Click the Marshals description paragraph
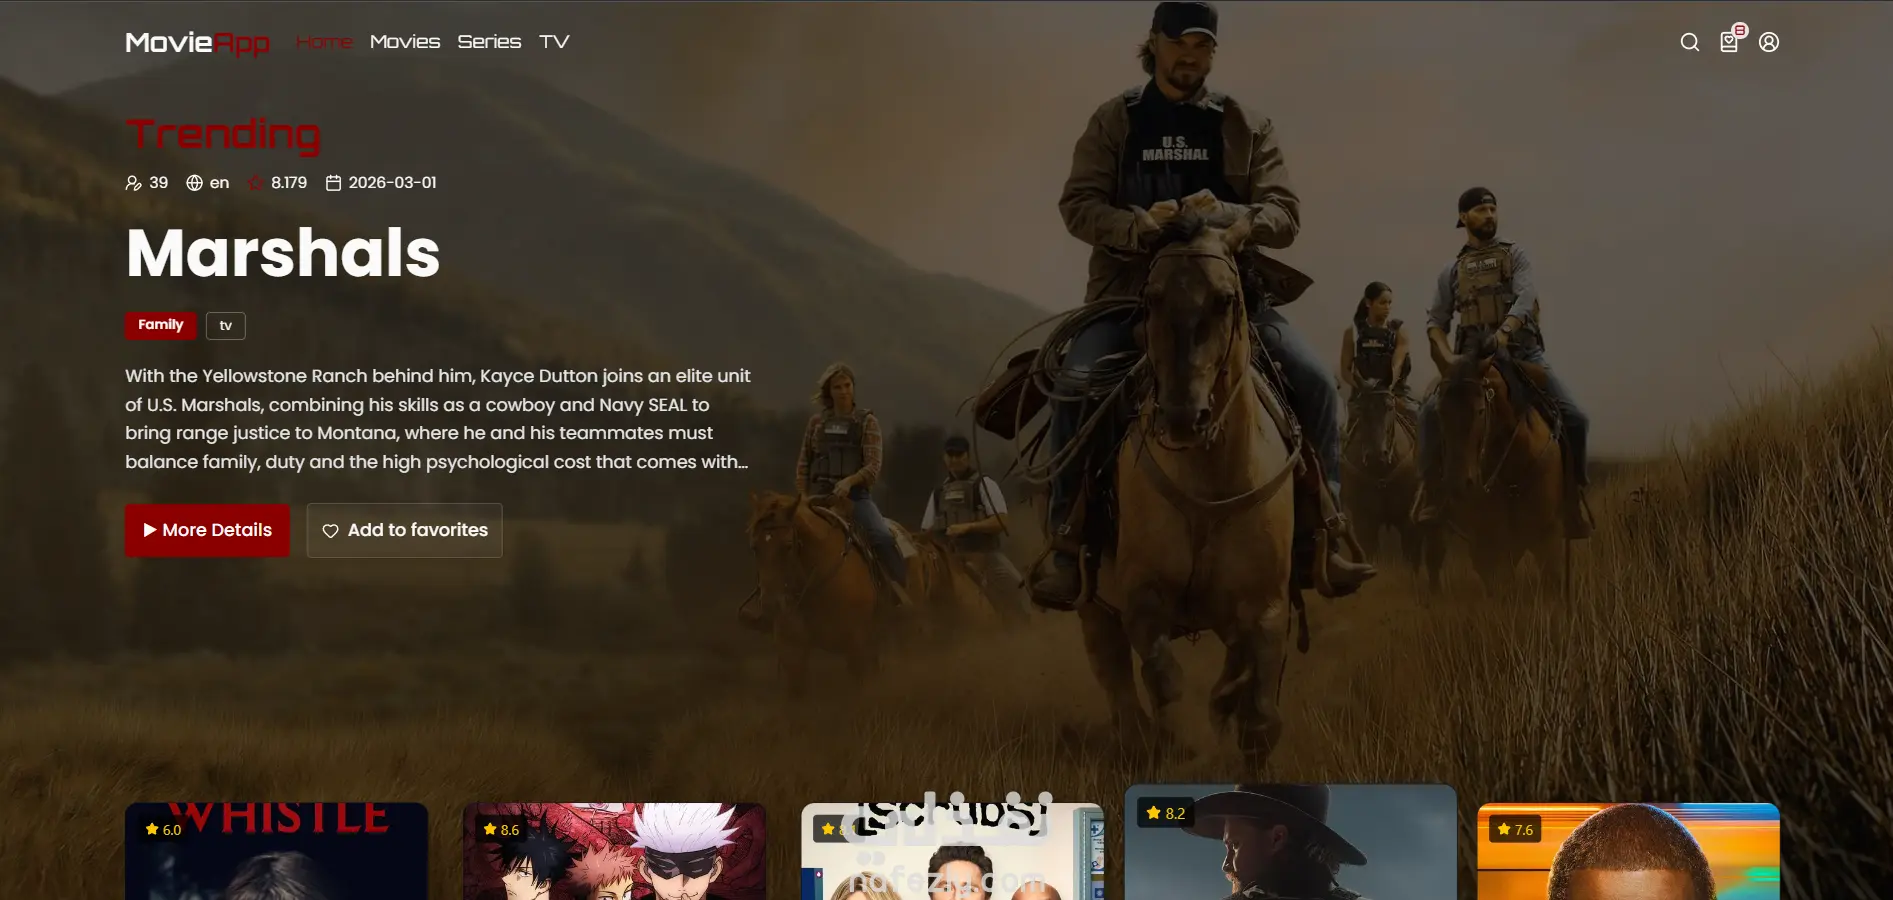The height and width of the screenshot is (900, 1893). [438, 419]
